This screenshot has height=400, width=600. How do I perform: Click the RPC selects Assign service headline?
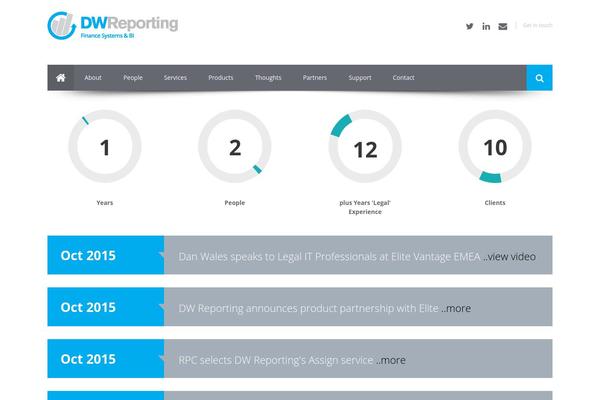[x=276, y=360]
